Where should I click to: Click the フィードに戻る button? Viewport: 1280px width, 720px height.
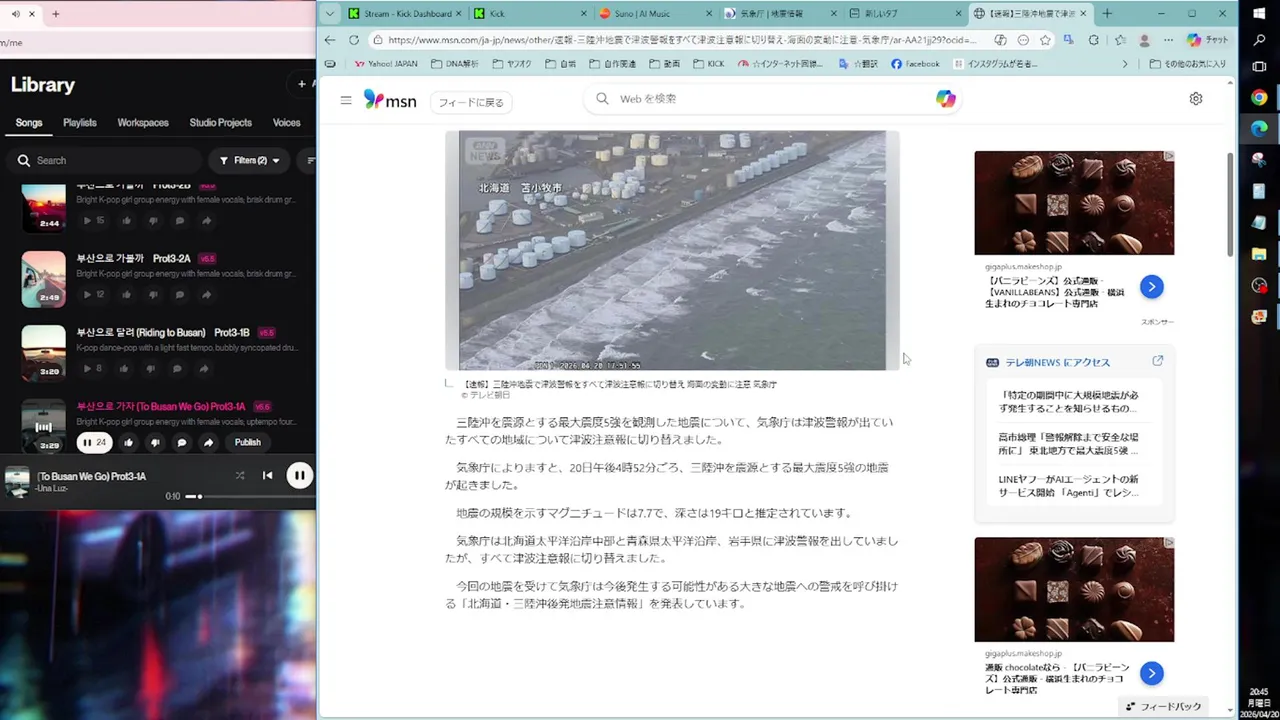pos(472,102)
